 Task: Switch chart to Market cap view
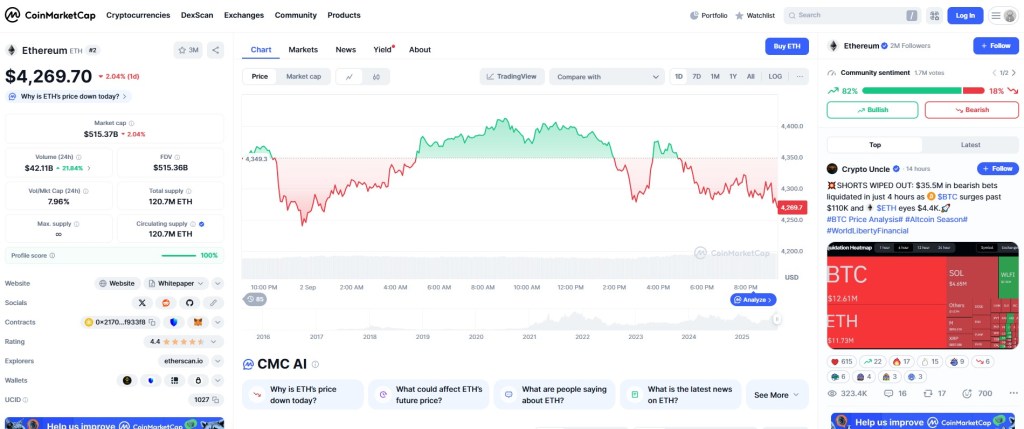pos(304,76)
